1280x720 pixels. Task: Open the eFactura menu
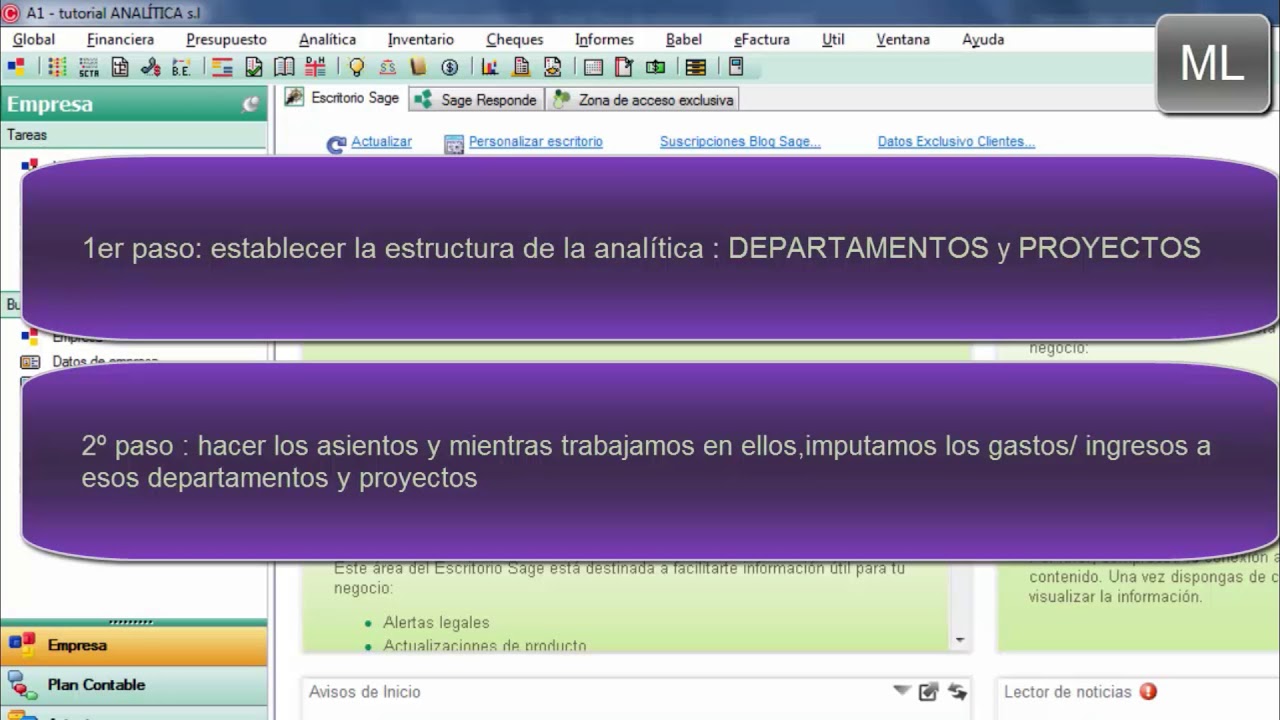(x=762, y=39)
